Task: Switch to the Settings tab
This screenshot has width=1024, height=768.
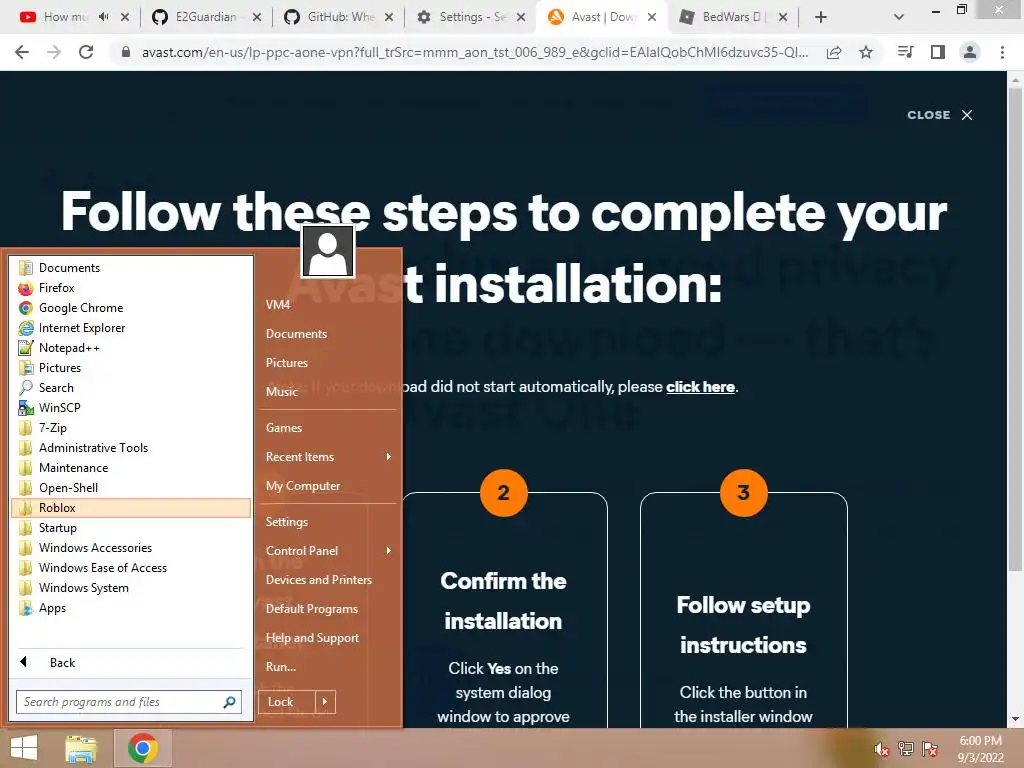Action: [x=471, y=17]
